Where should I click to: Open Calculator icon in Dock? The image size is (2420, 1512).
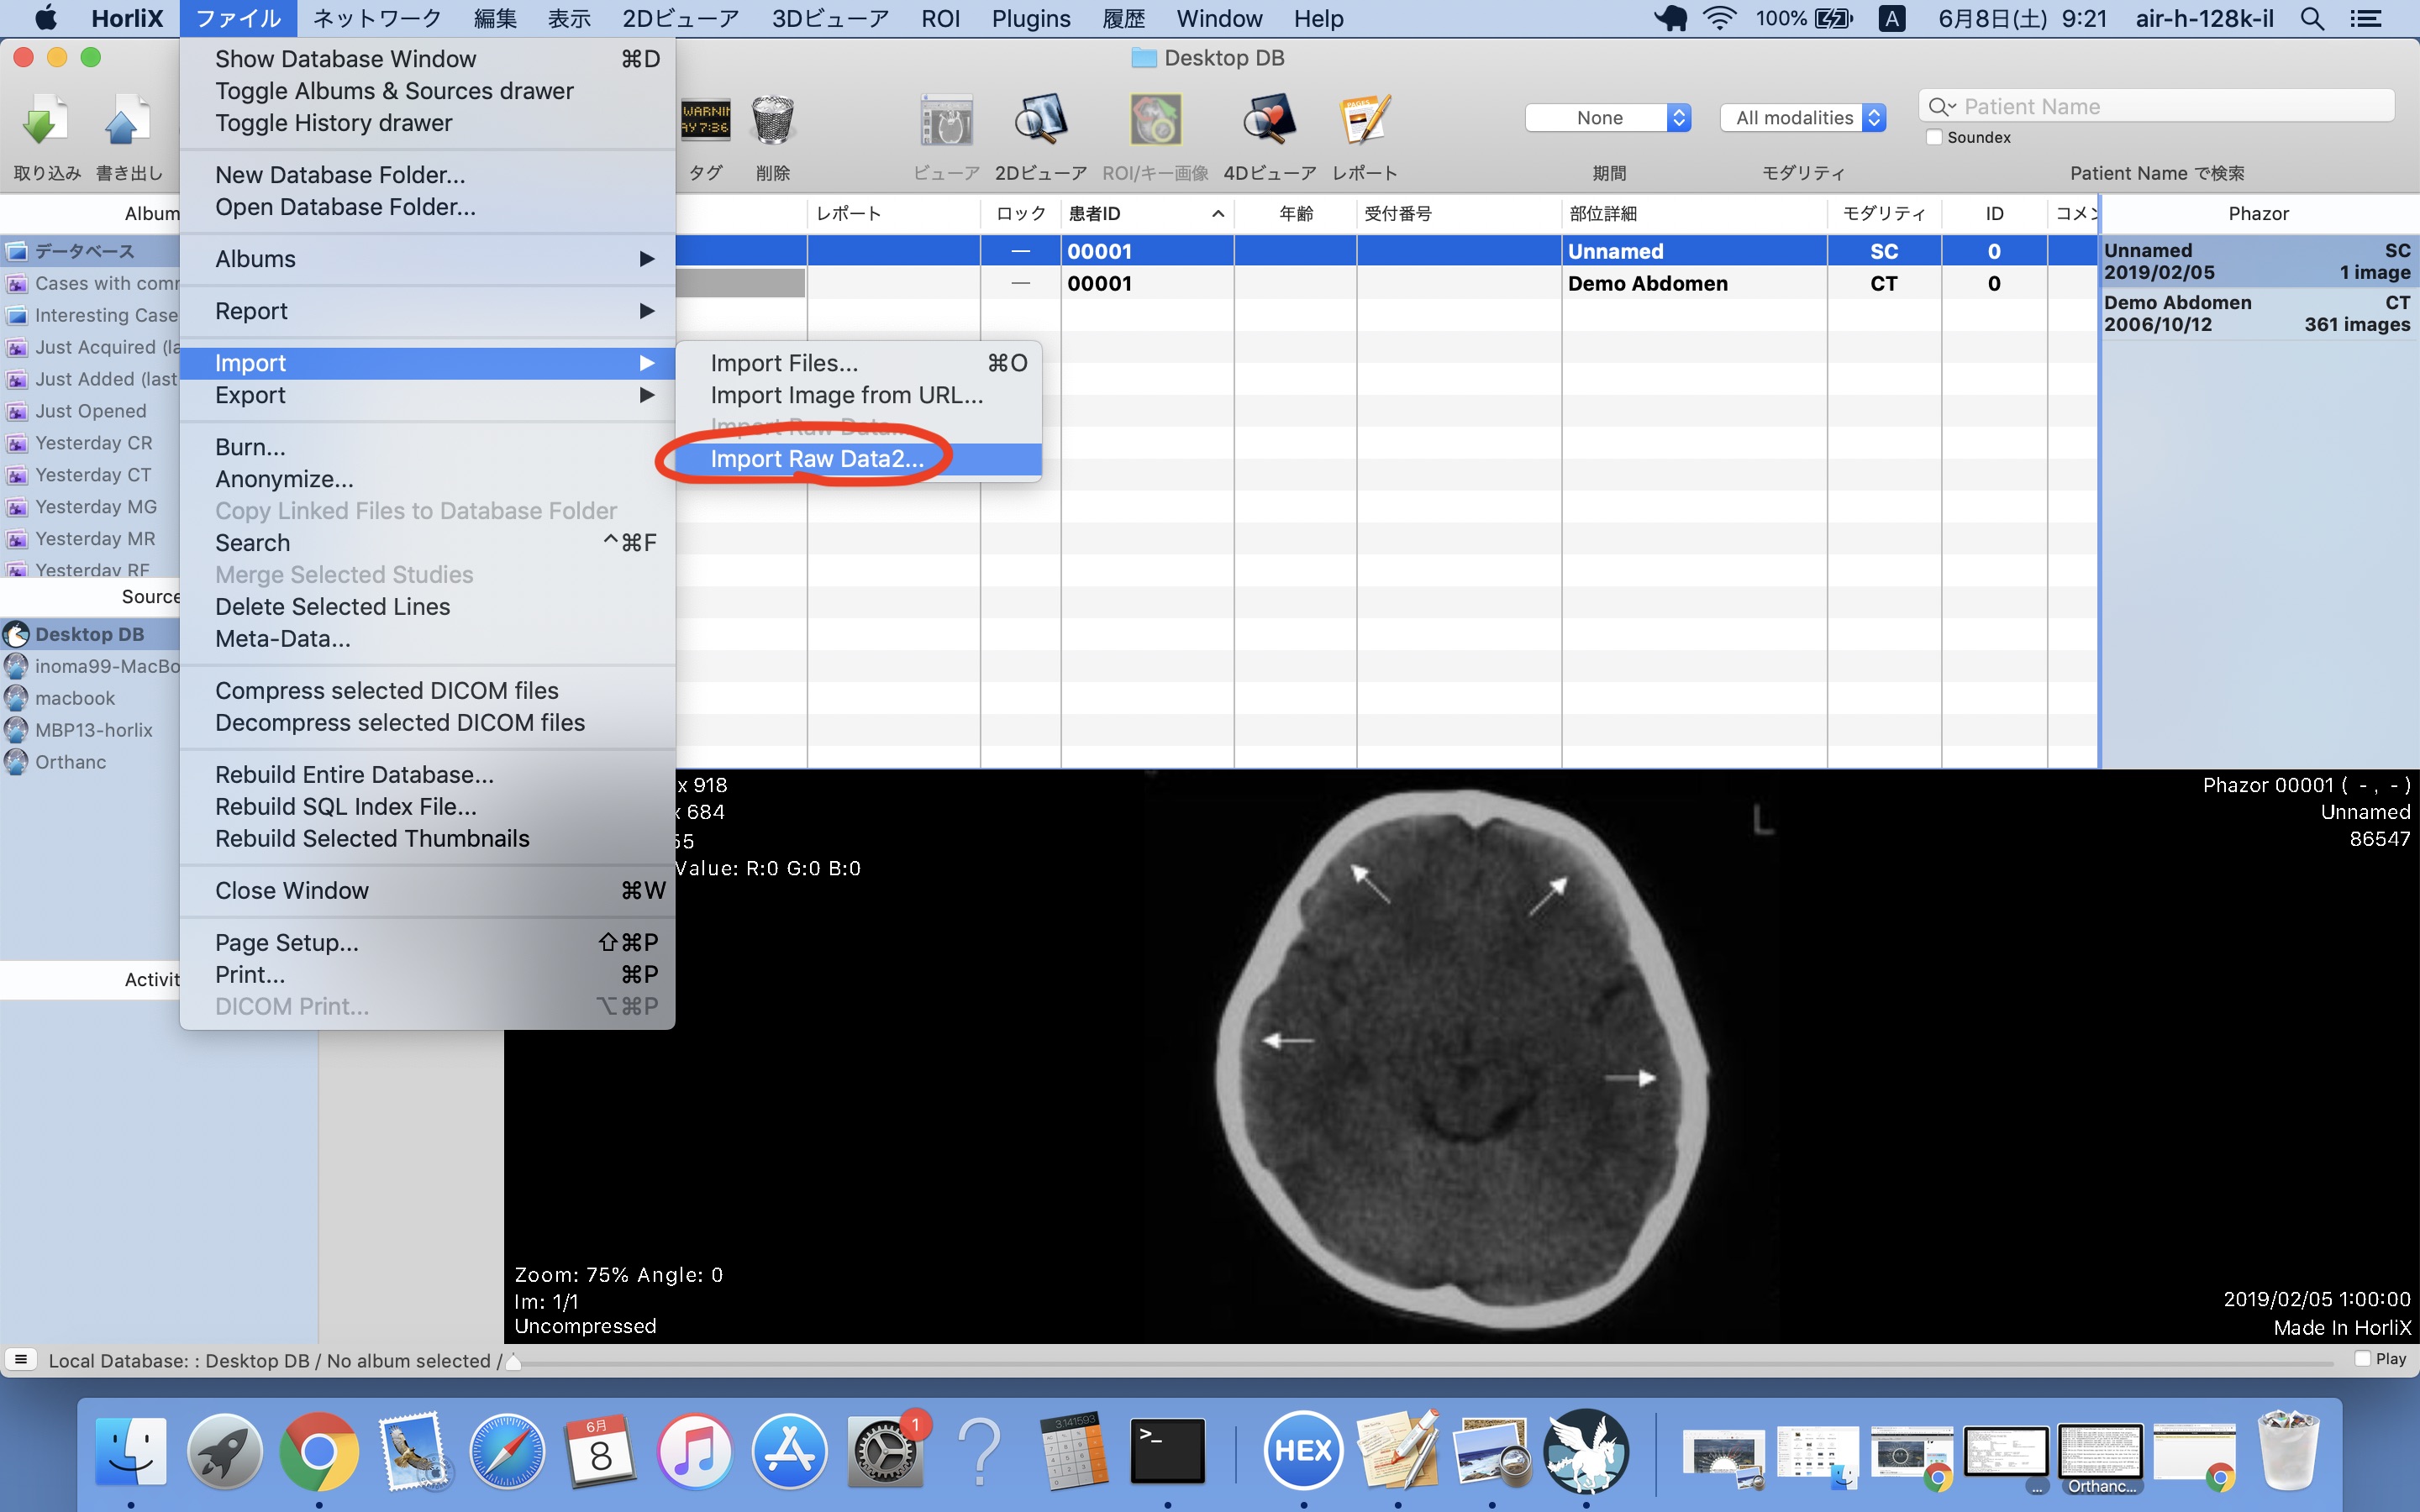tap(1073, 1451)
